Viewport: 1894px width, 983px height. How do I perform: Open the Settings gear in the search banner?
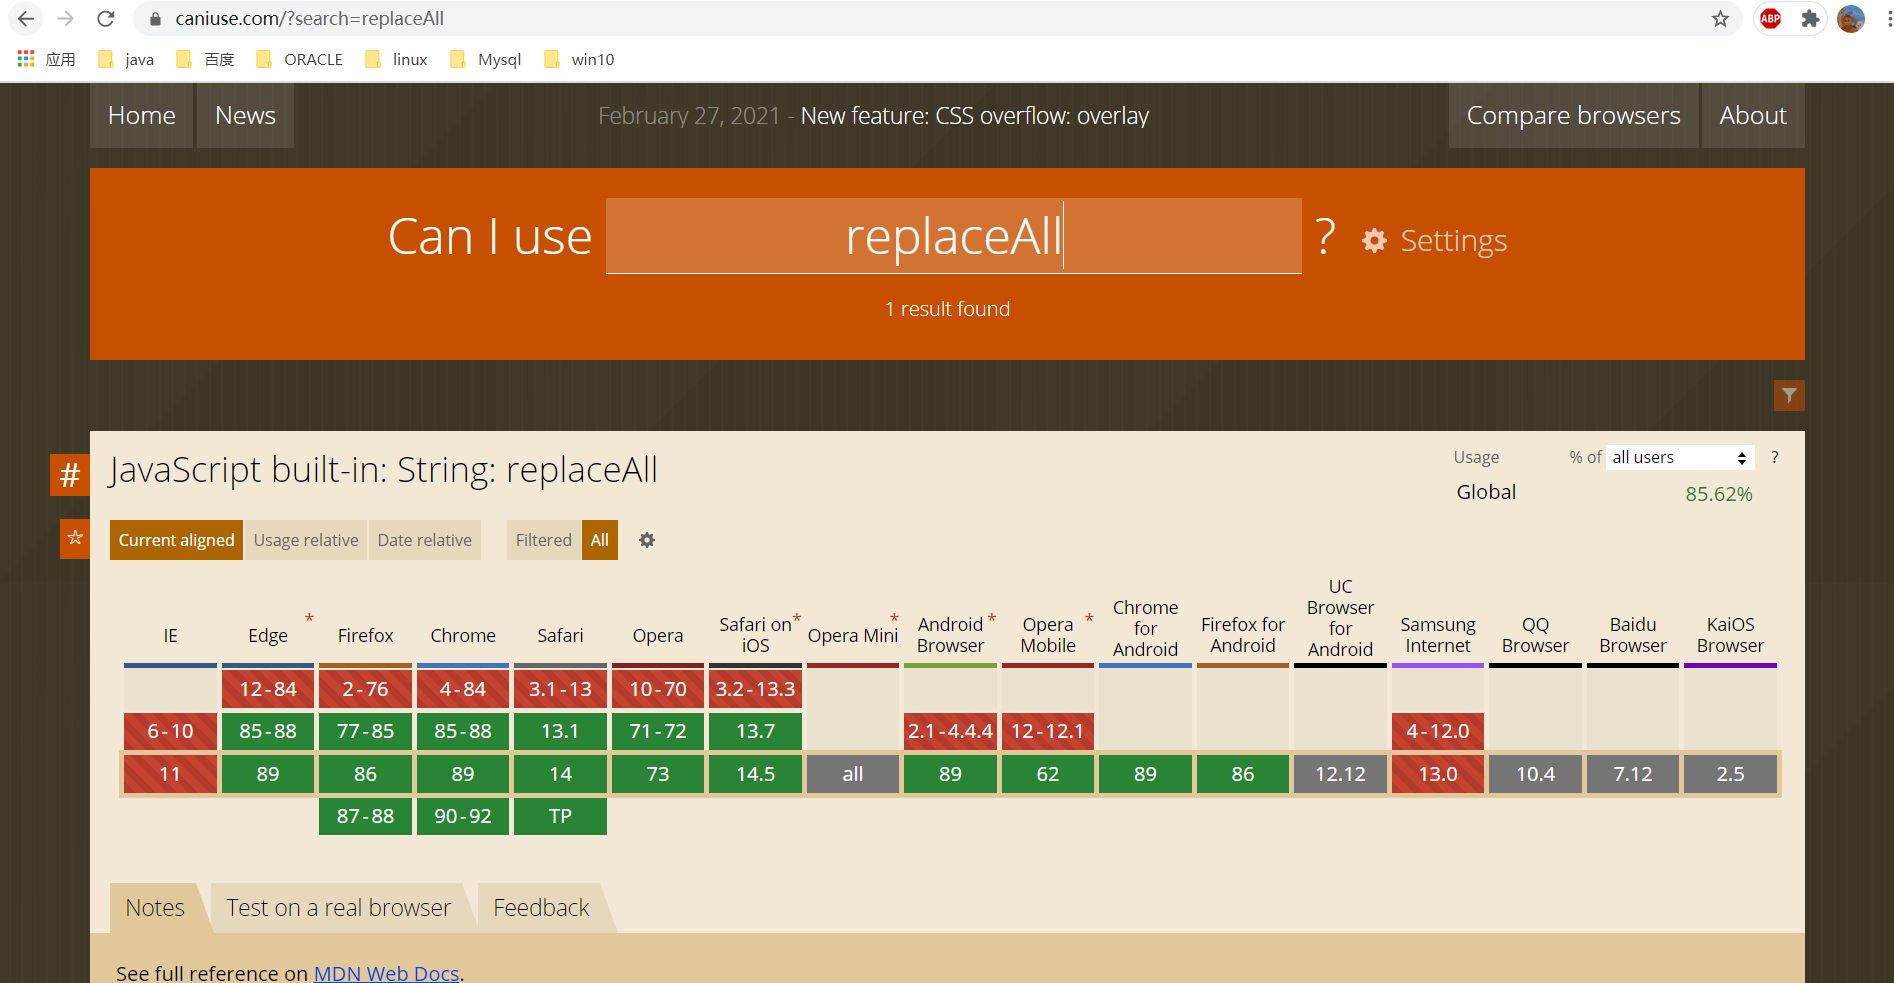click(1375, 240)
